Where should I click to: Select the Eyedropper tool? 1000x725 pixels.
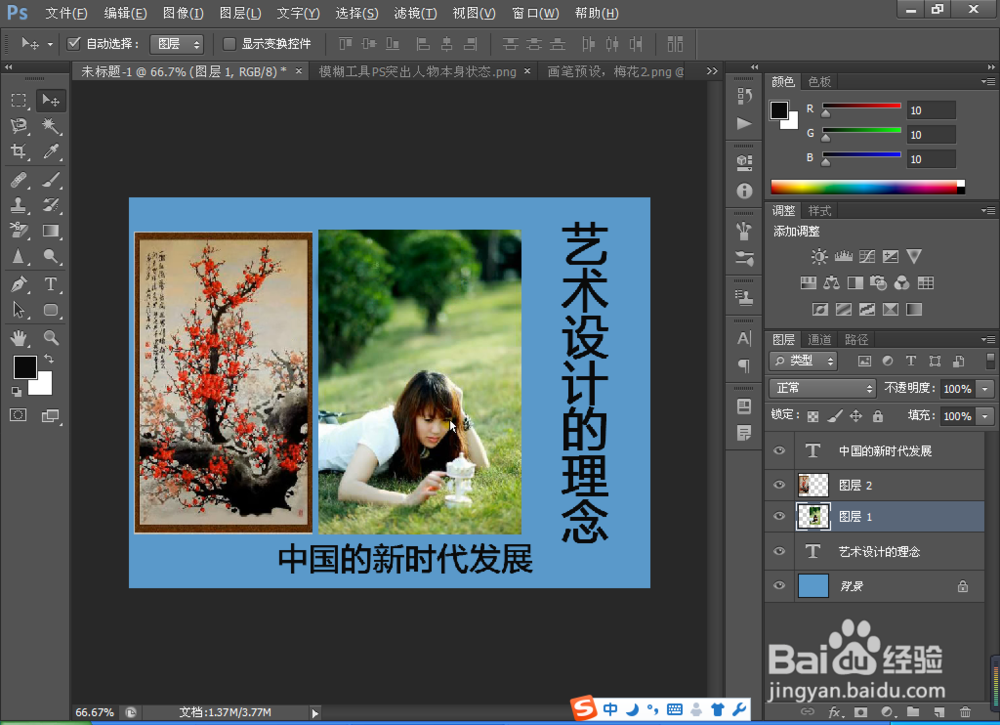(50, 151)
